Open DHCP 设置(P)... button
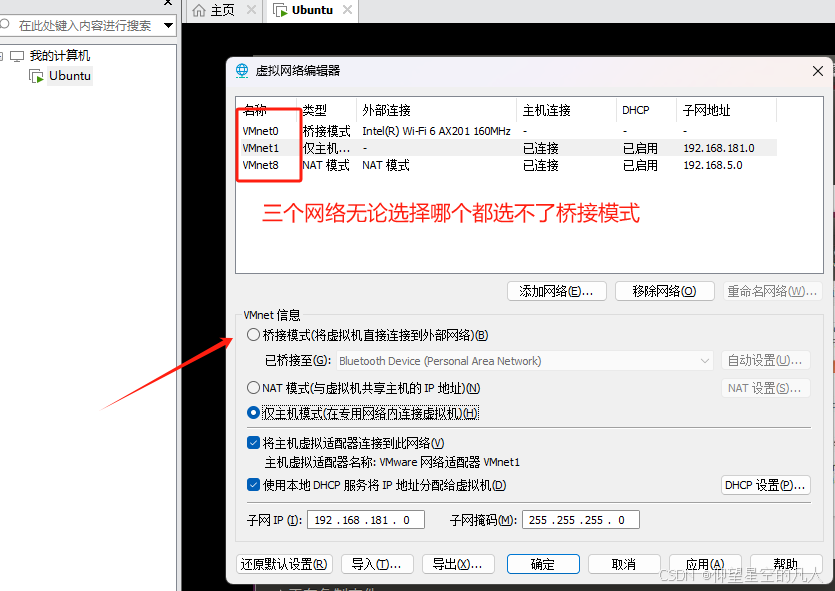The image size is (835, 591). 765,485
